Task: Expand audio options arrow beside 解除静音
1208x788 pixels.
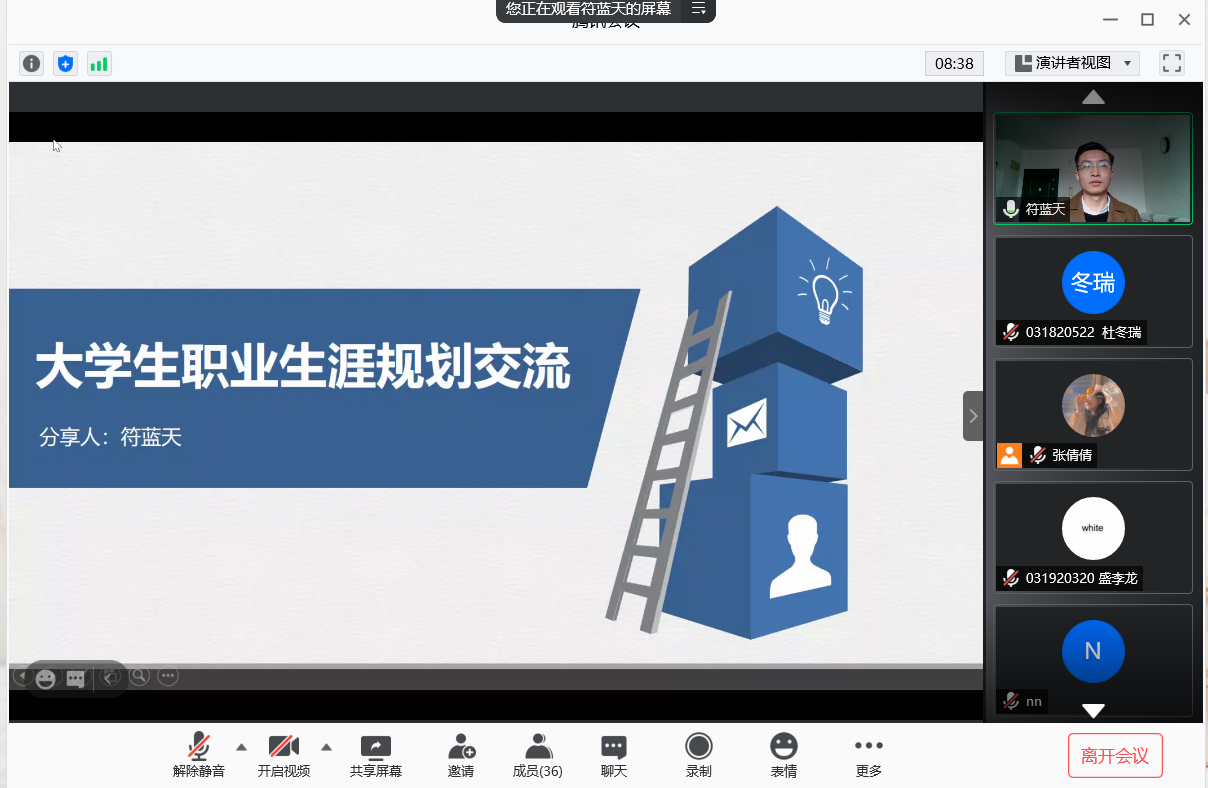Action: click(241, 747)
